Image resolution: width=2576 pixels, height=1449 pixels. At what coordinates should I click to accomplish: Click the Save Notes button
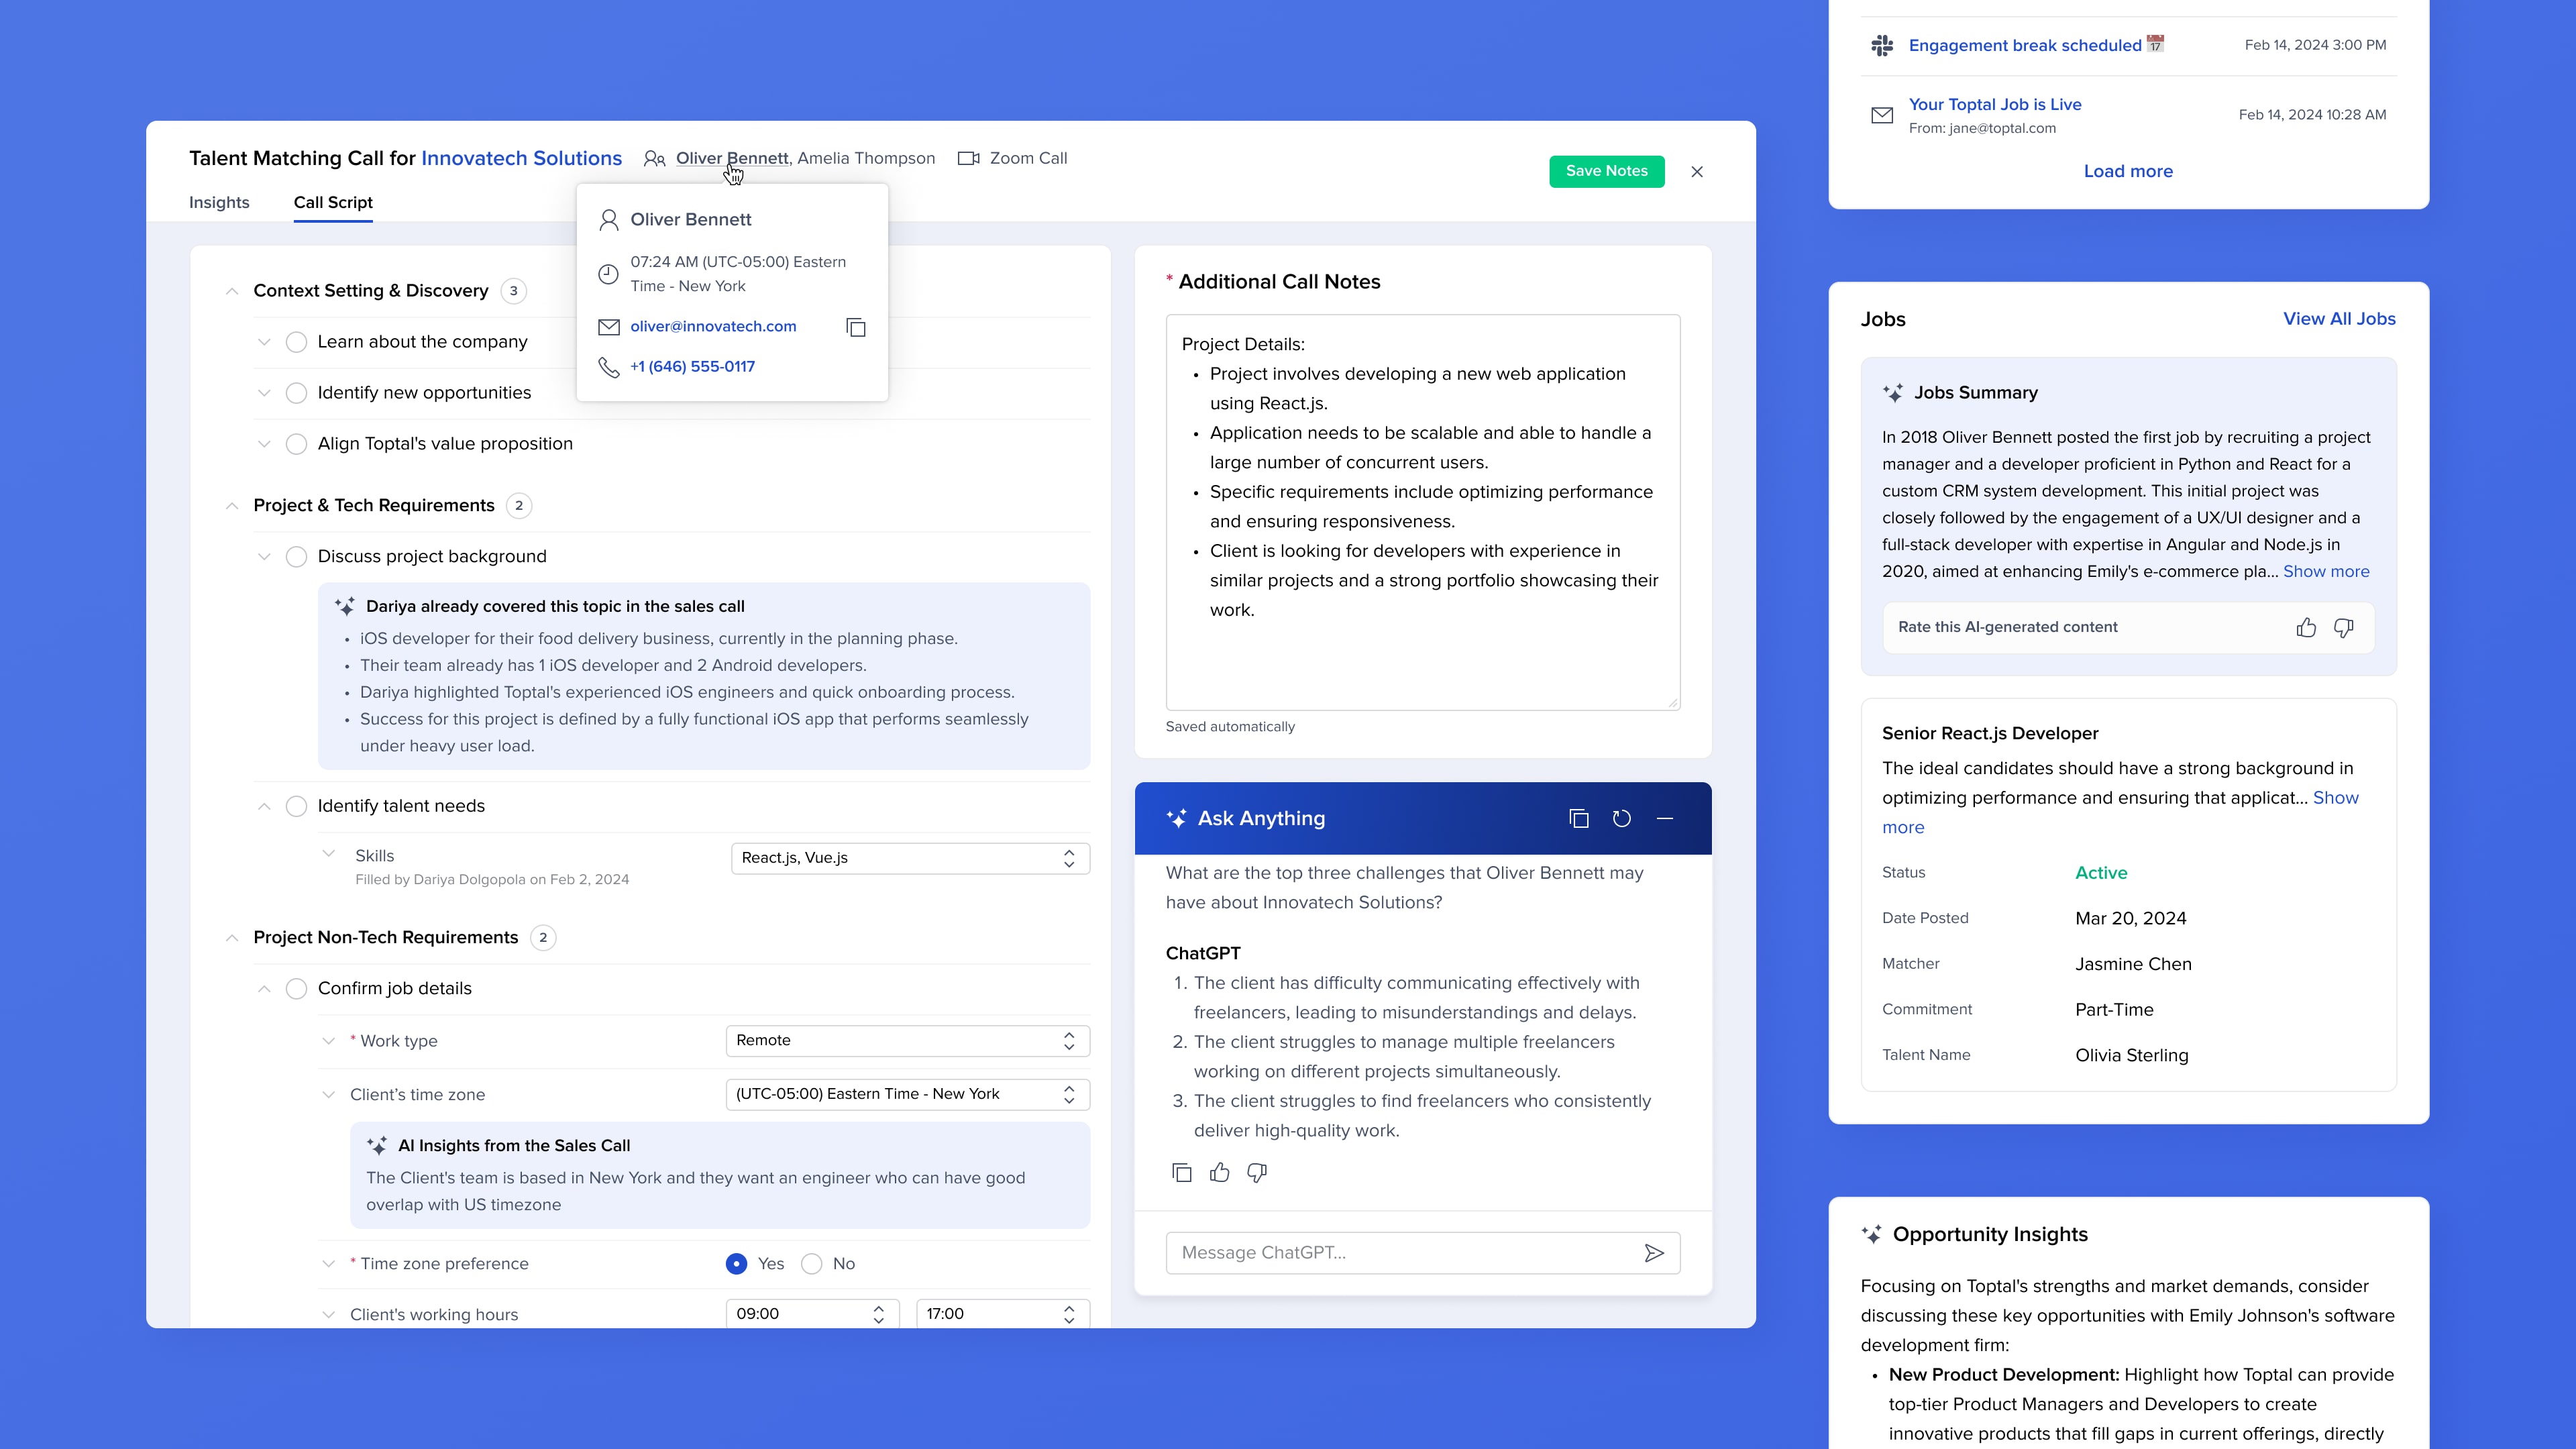[1606, 171]
